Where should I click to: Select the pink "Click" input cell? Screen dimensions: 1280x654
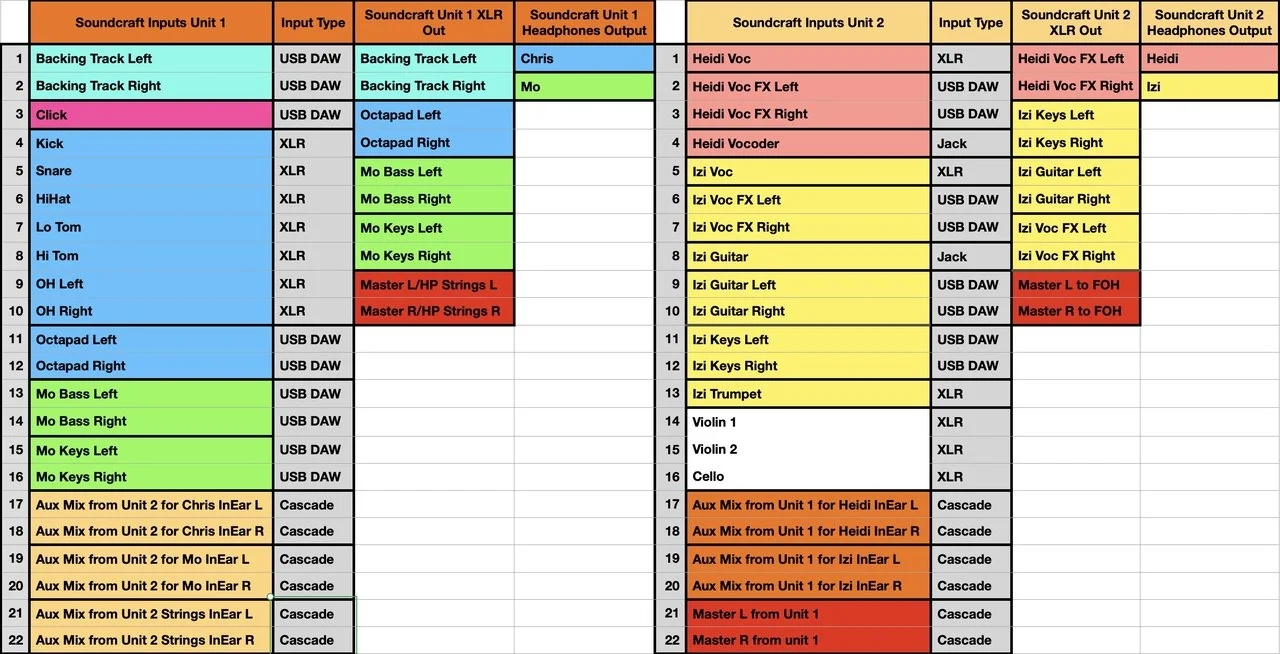(x=151, y=115)
